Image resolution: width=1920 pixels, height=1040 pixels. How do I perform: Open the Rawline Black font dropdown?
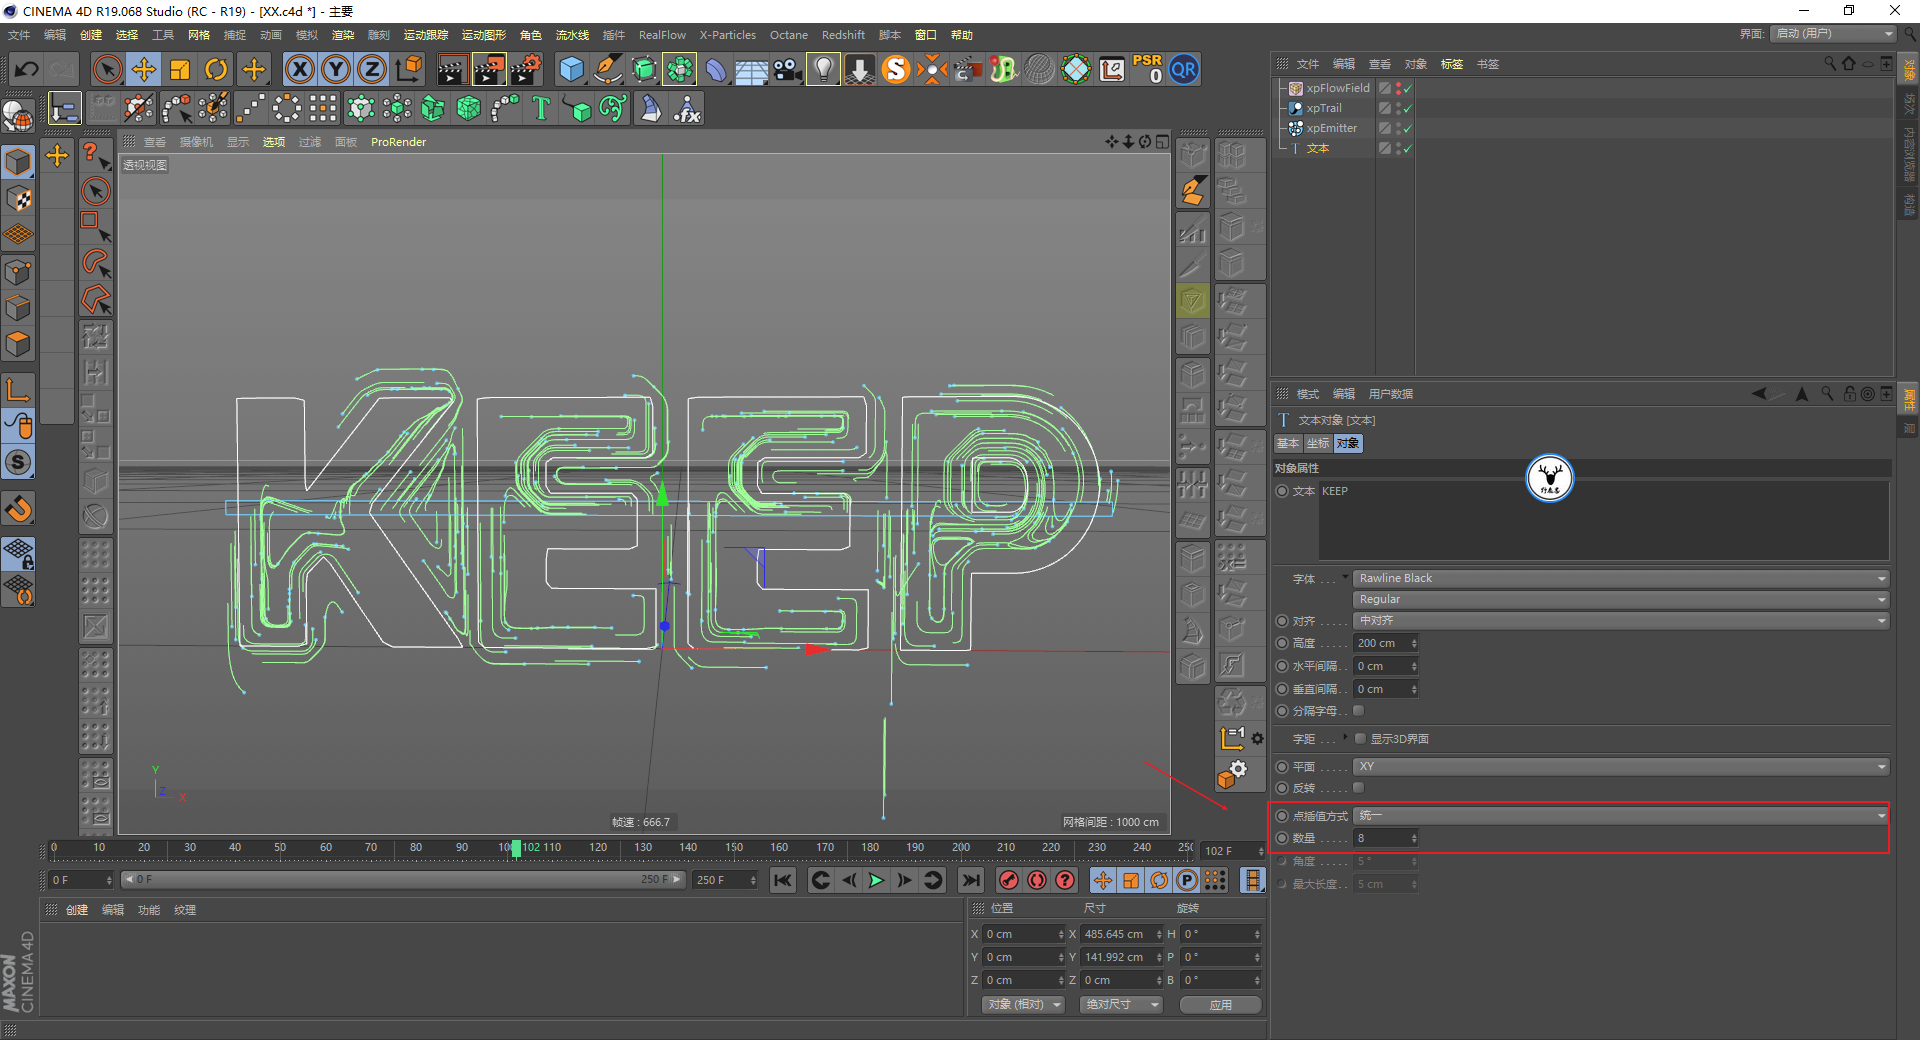pyautogui.click(x=1620, y=578)
